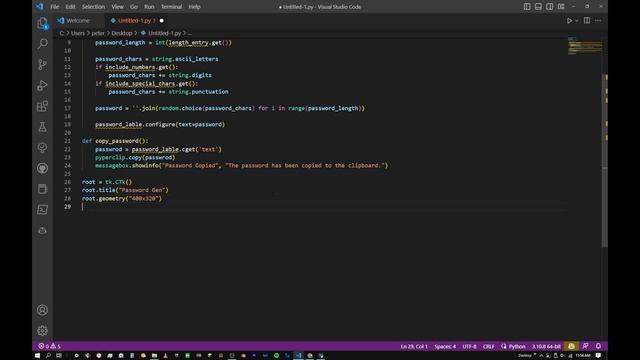Open the Terminal menu

171,7
